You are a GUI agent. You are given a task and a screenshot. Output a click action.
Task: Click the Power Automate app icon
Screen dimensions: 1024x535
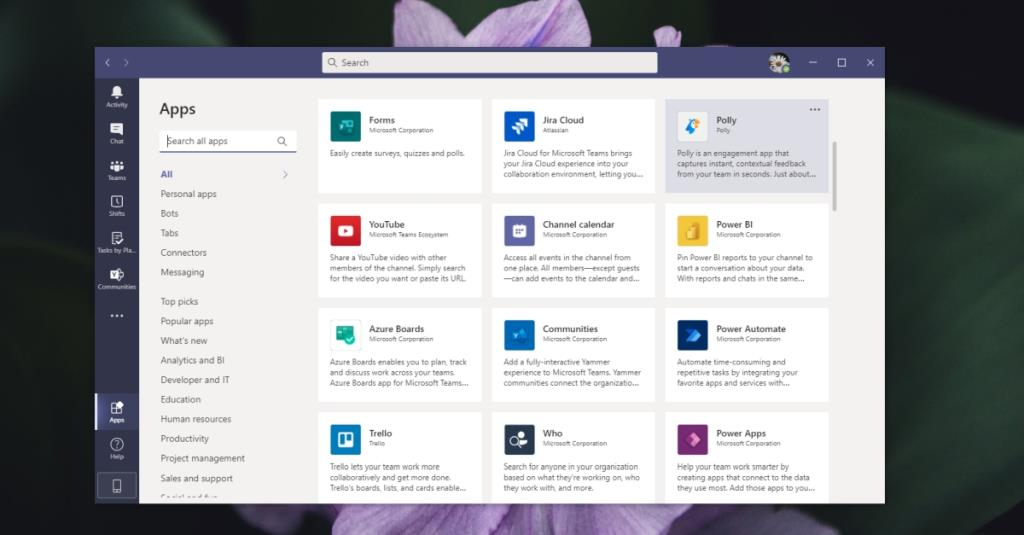click(x=692, y=335)
